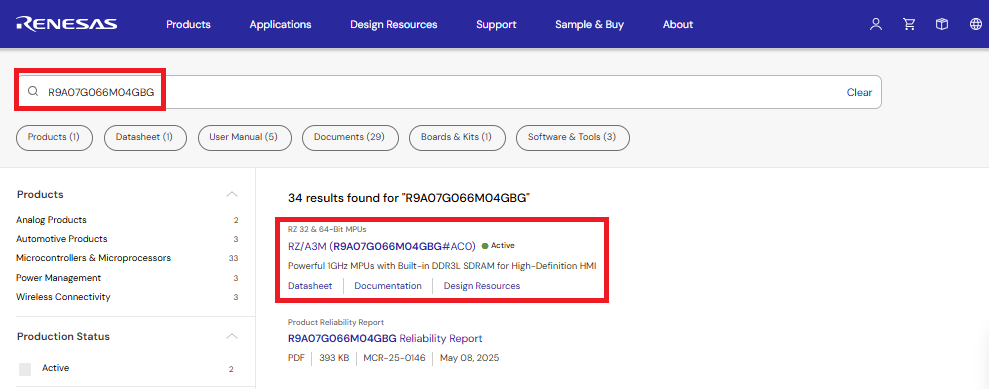This screenshot has width=989, height=389.
Task: Open the shopping cart icon
Action: pos(909,24)
